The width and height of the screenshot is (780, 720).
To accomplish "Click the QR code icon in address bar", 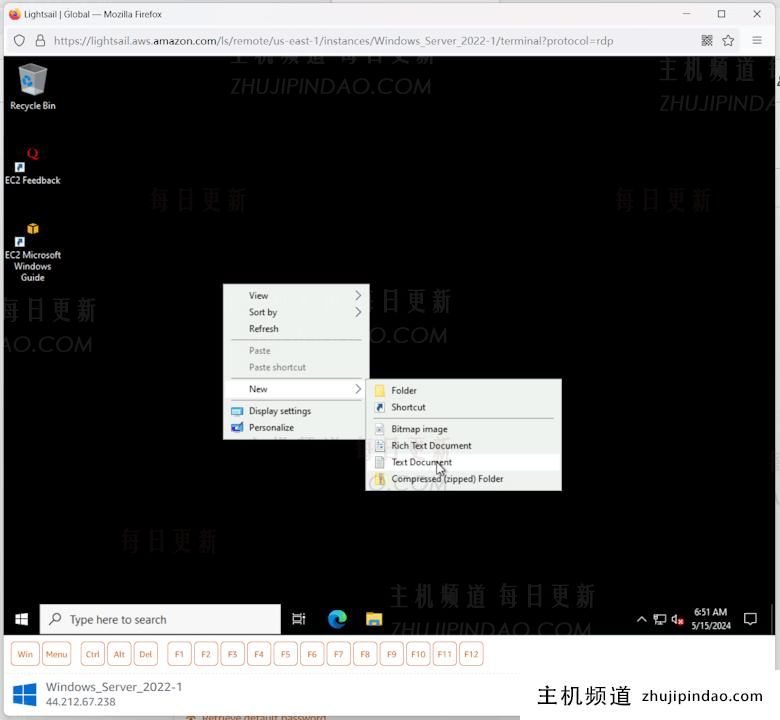I will click(707, 41).
